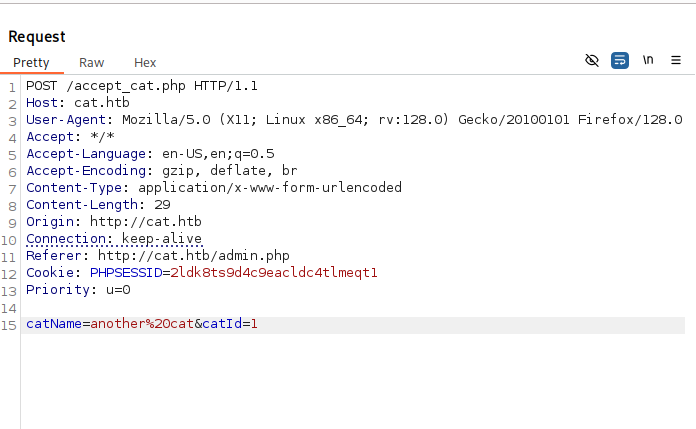Click the Origin header URL
This screenshot has width=696, height=429.
(x=146, y=222)
